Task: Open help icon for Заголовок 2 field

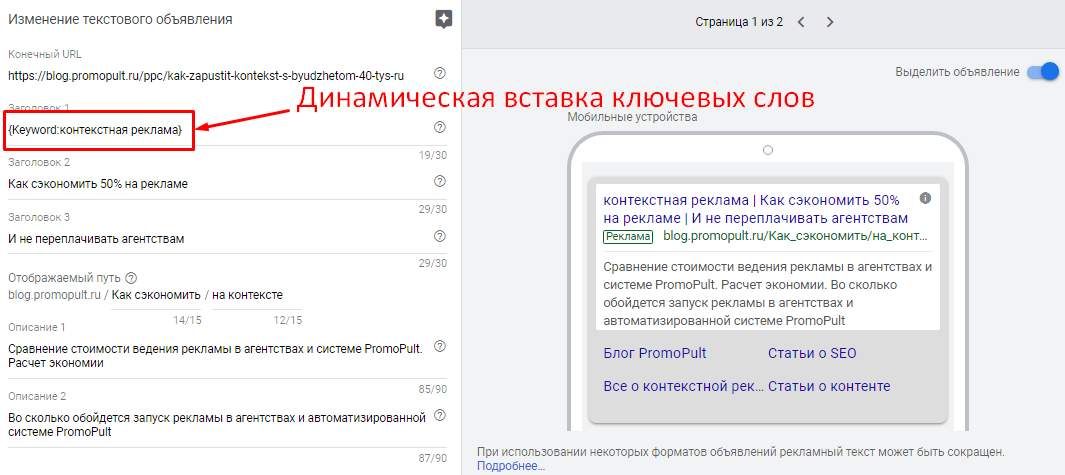Action: click(x=439, y=181)
